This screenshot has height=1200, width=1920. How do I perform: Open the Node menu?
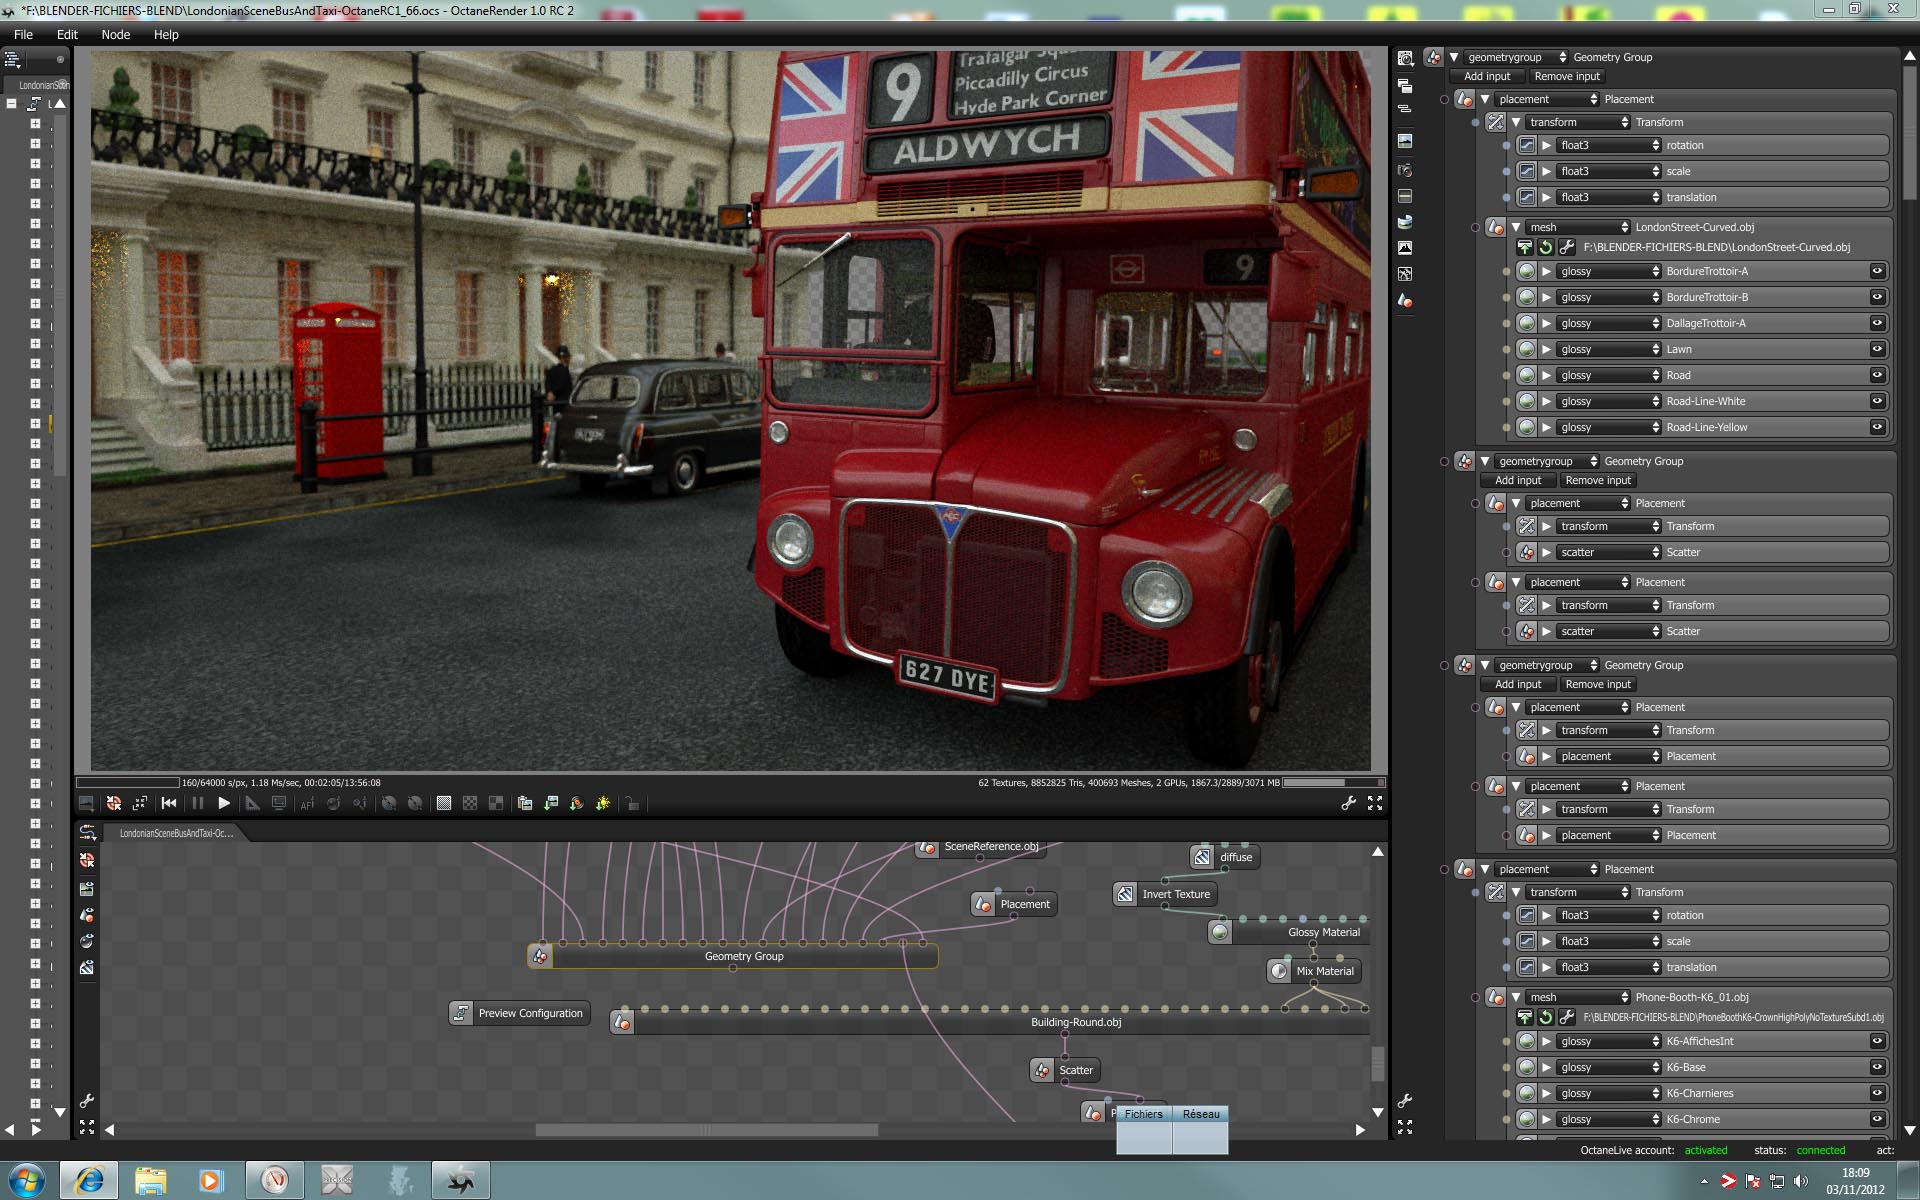116,34
